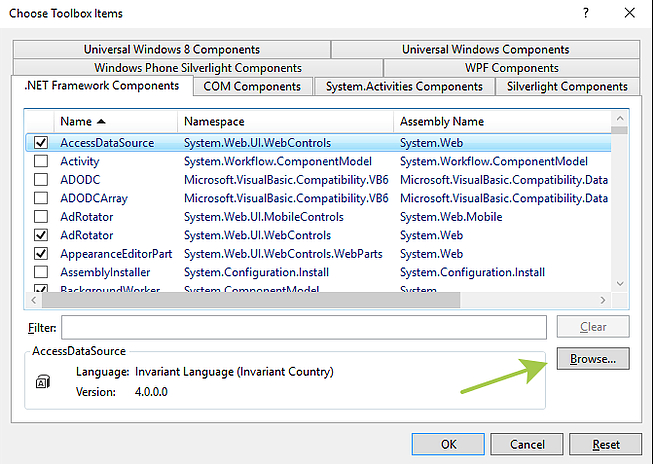
Task: Sort by the Namespace column header
Action: pos(285,121)
